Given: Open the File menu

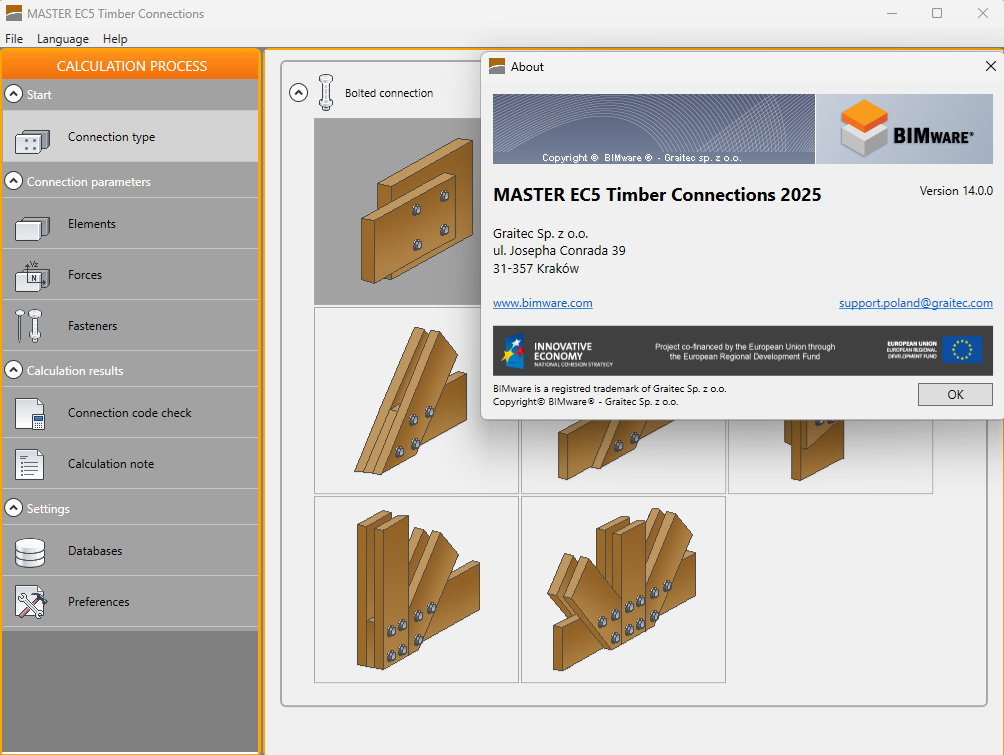Looking at the screenshot, I should (x=14, y=39).
